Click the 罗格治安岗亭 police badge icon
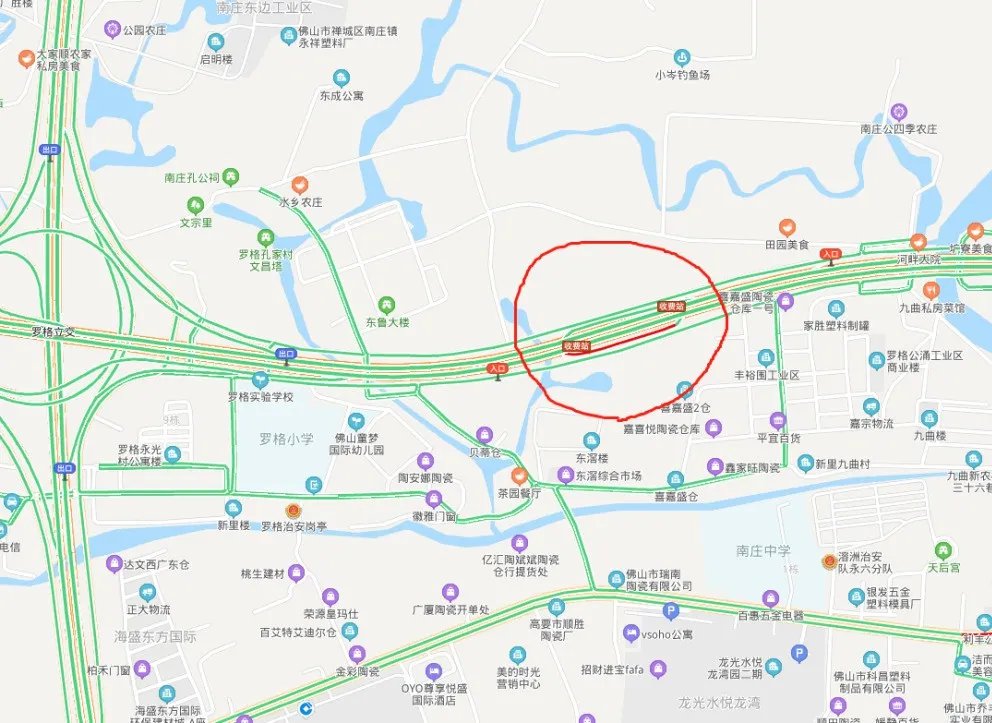Screen dimensions: 992x723 (x=292, y=511)
